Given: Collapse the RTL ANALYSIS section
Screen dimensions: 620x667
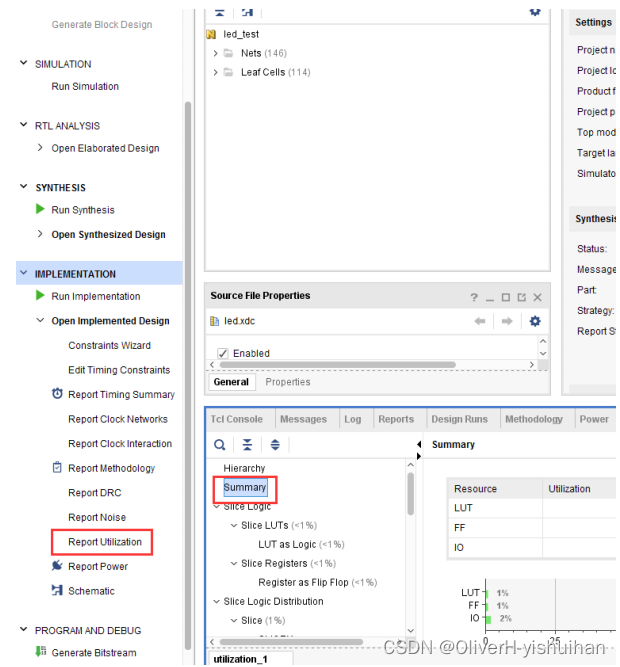Looking at the screenshot, I should point(24,125).
